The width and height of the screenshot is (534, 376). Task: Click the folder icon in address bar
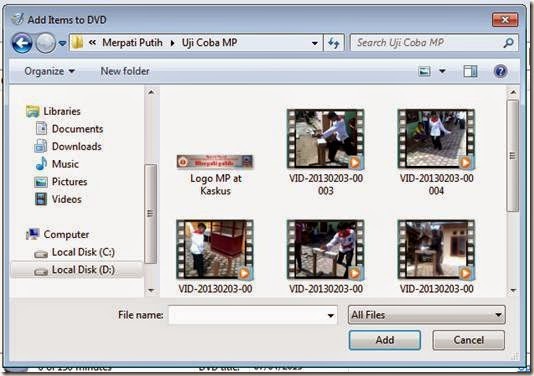pos(78,43)
